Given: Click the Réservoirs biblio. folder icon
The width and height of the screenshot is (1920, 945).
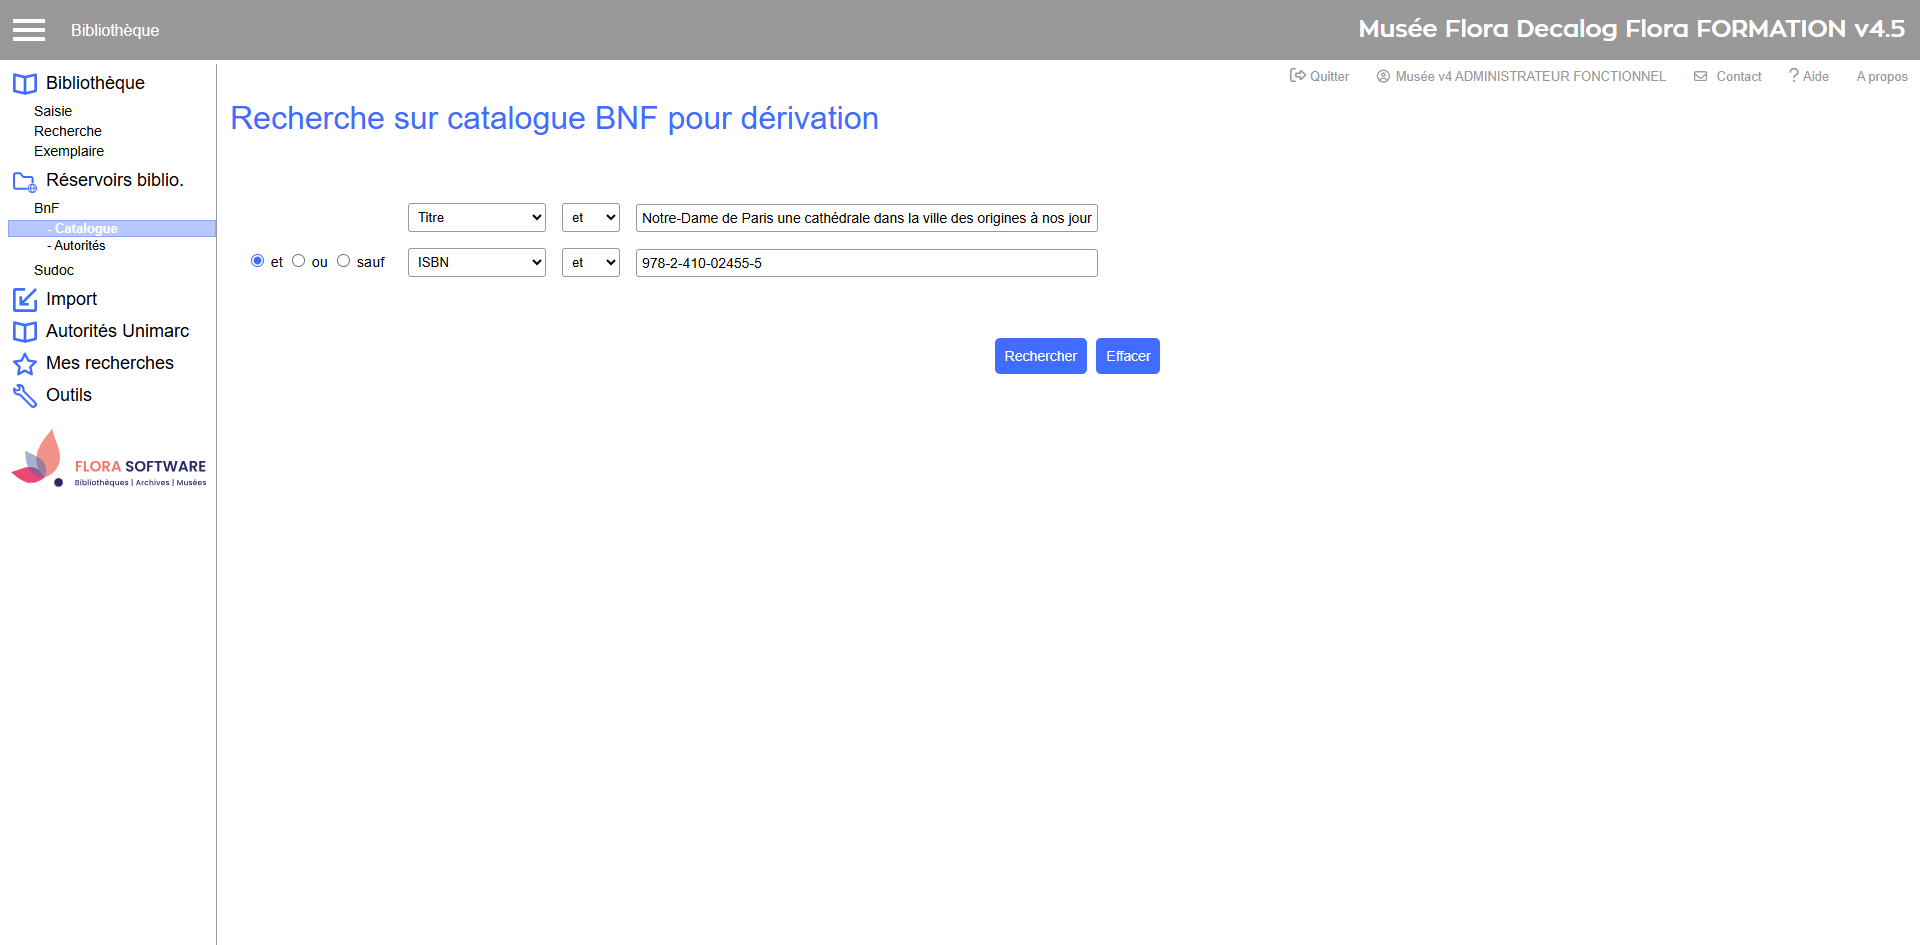Looking at the screenshot, I should [x=25, y=182].
